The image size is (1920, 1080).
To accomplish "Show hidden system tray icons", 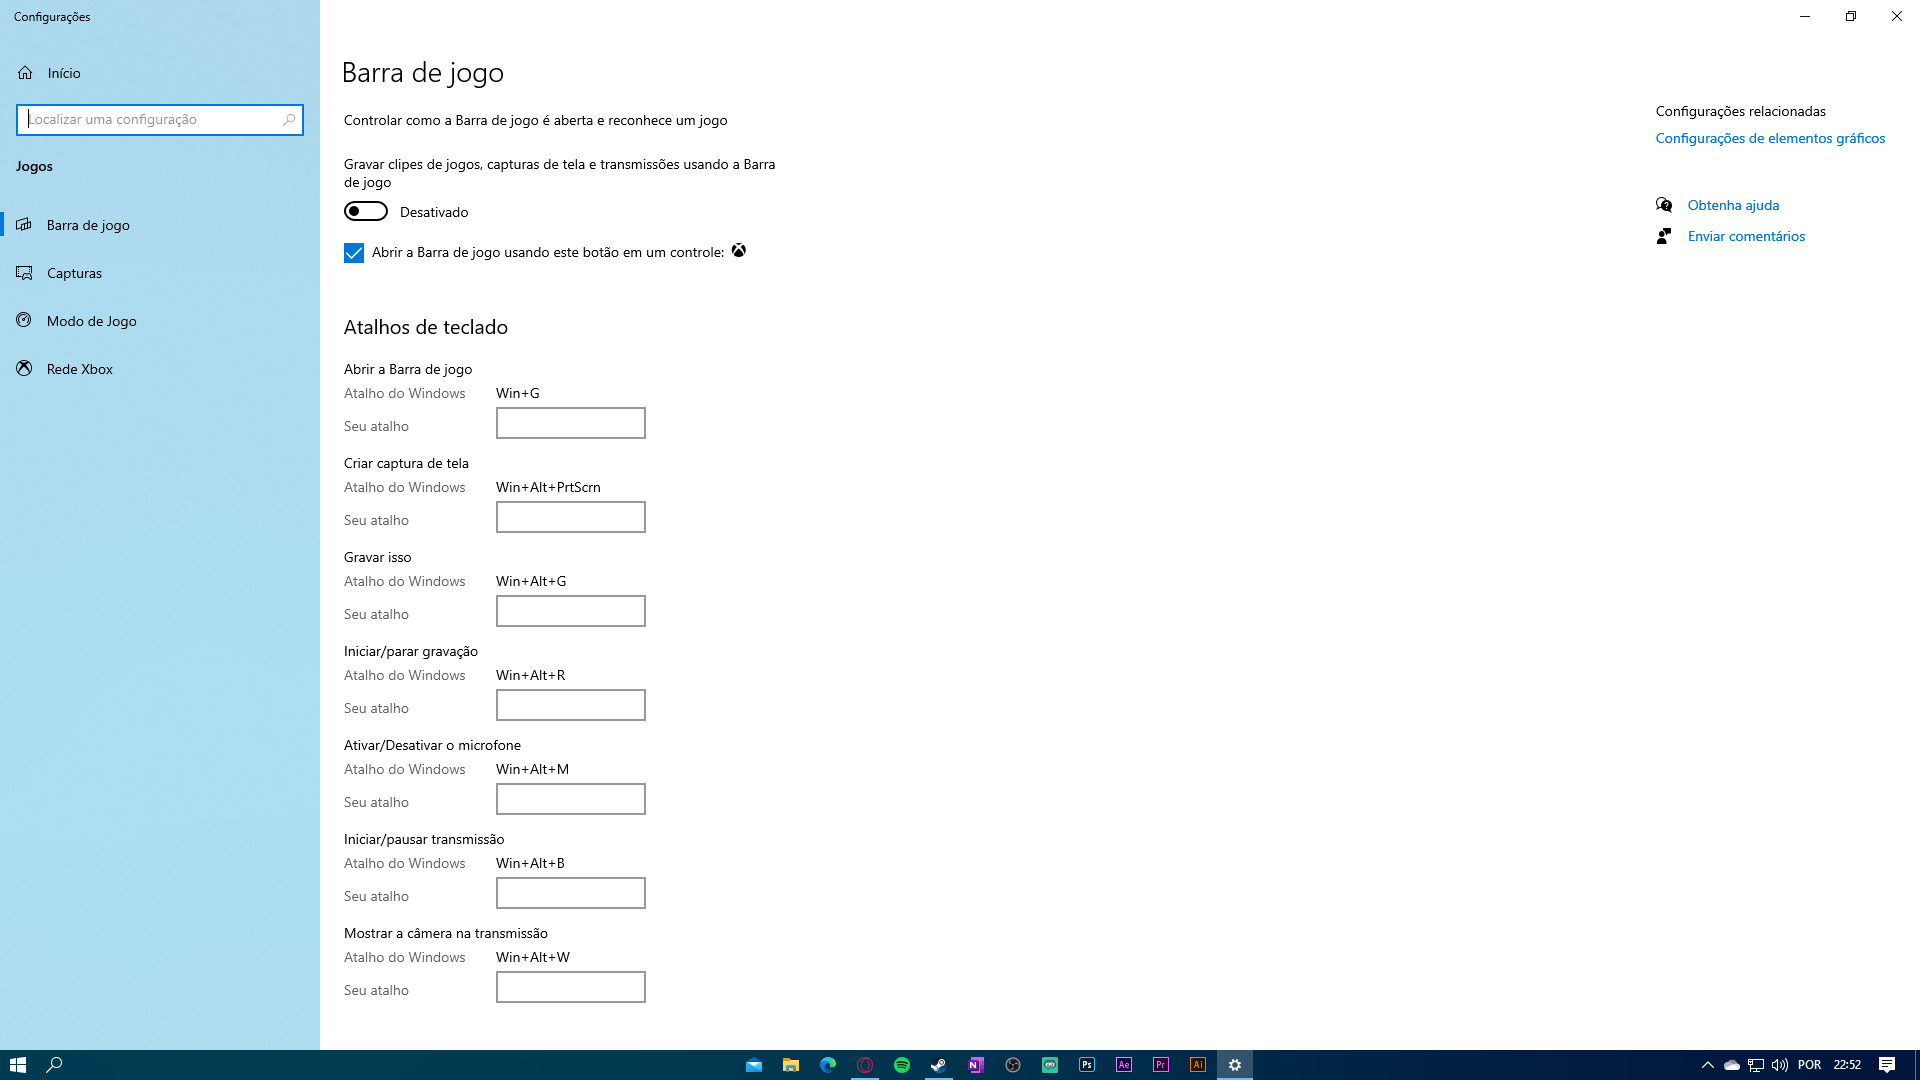I will click(x=1708, y=1065).
